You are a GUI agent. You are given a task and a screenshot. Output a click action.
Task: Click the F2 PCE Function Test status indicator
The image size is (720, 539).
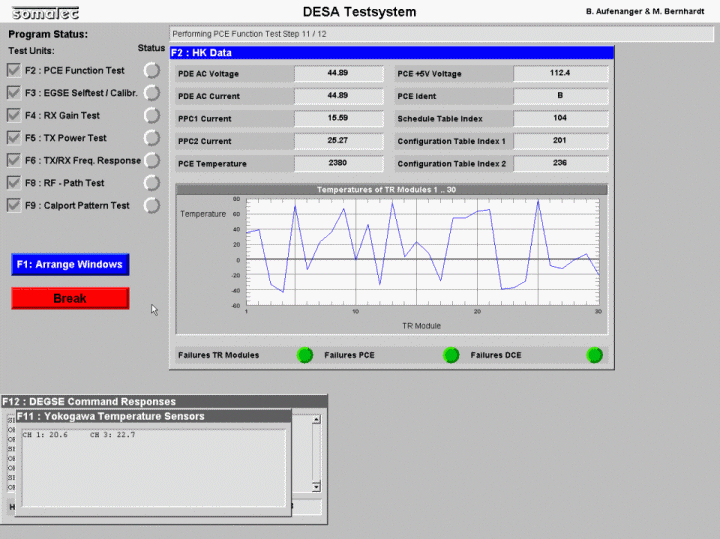tap(152, 70)
